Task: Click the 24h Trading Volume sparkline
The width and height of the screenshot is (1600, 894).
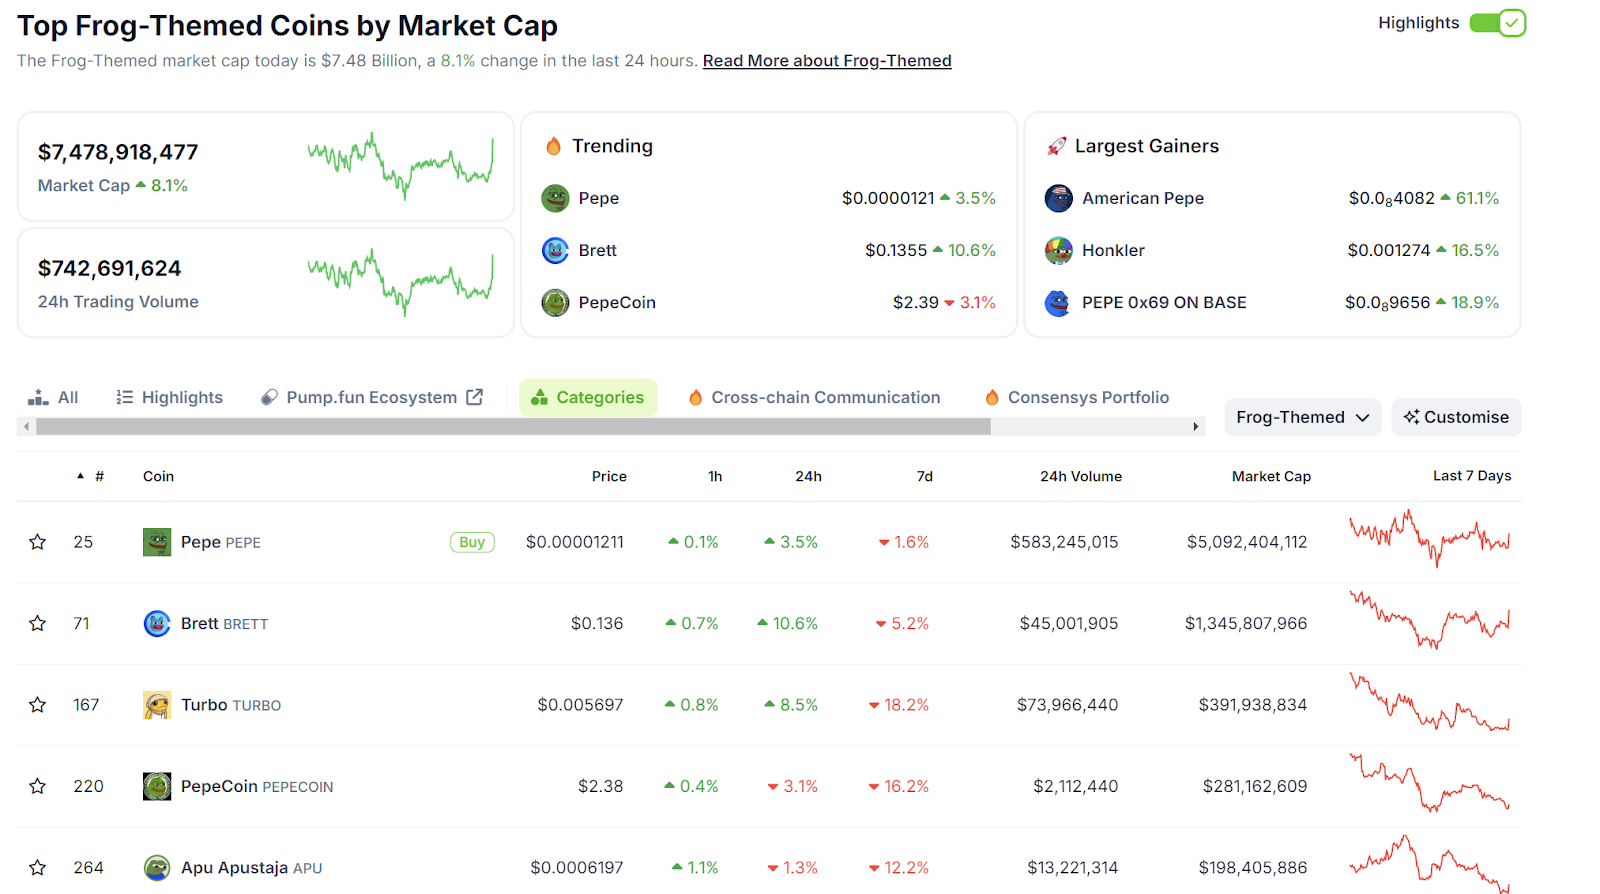Action: coord(400,282)
